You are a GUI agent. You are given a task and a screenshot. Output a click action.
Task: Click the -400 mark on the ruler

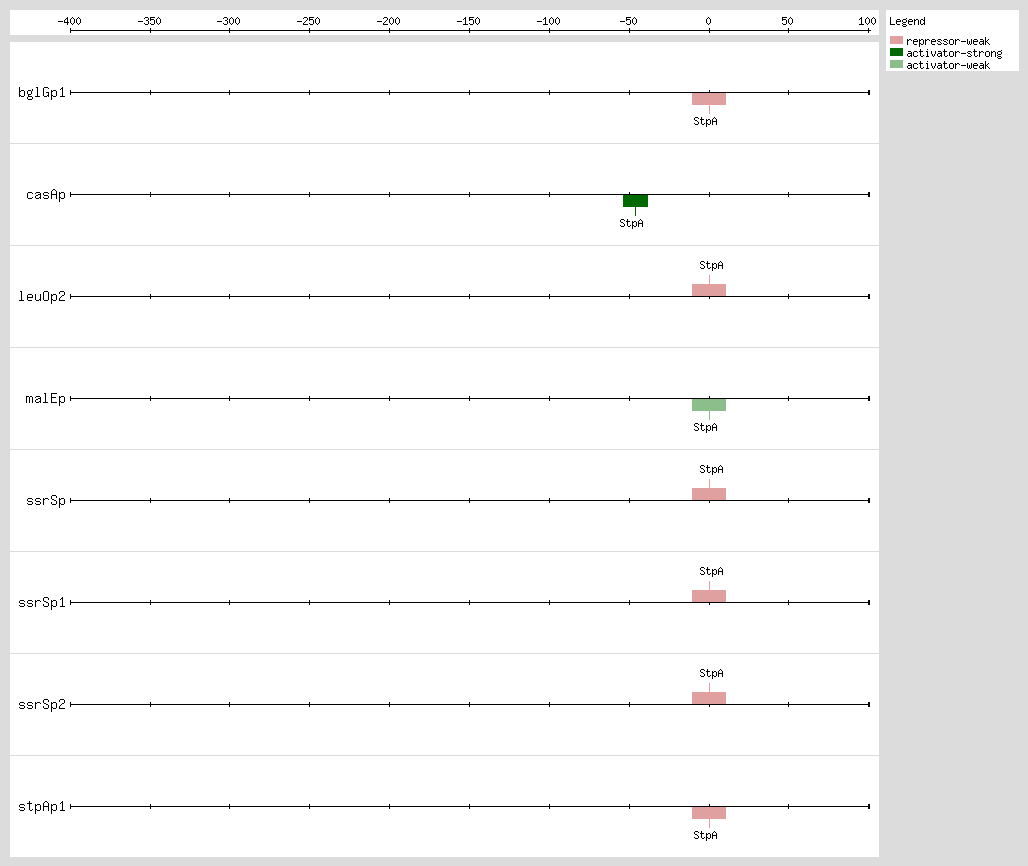coord(69,21)
